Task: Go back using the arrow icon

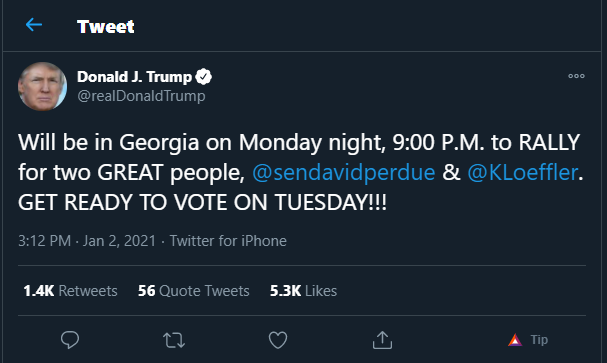Action: coord(34,25)
